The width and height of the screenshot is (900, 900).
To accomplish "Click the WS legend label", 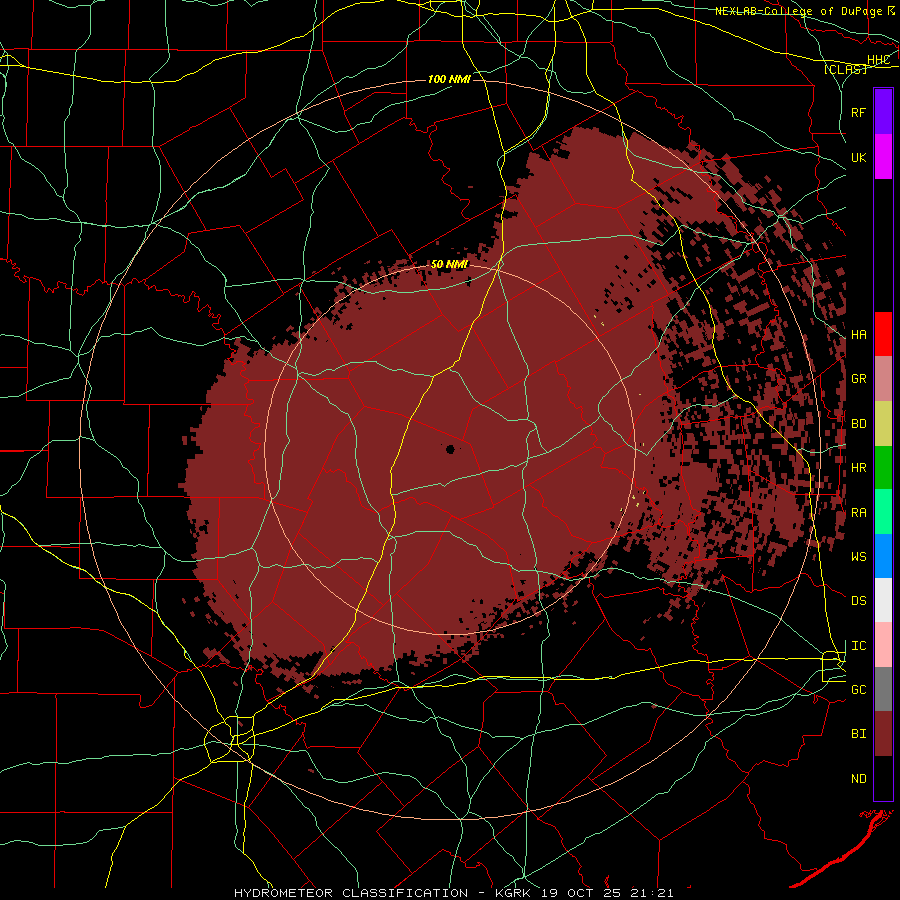I will coord(858,557).
